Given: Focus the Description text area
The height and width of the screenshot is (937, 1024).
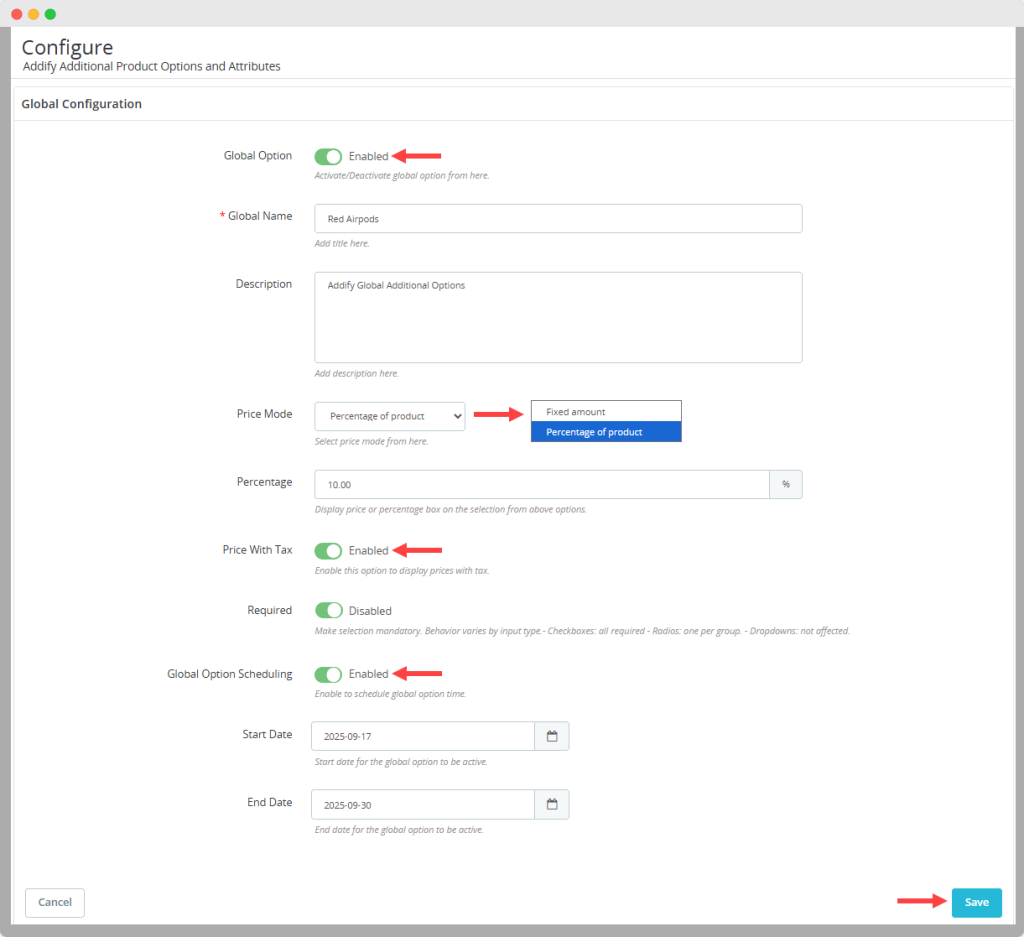Looking at the screenshot, I should 558,317.
